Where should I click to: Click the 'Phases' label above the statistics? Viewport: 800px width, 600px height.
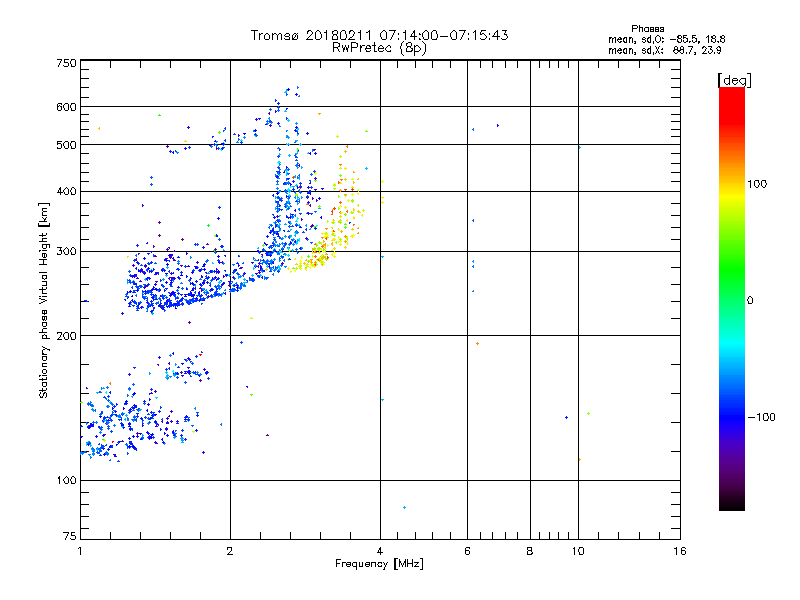click(647, 29)
